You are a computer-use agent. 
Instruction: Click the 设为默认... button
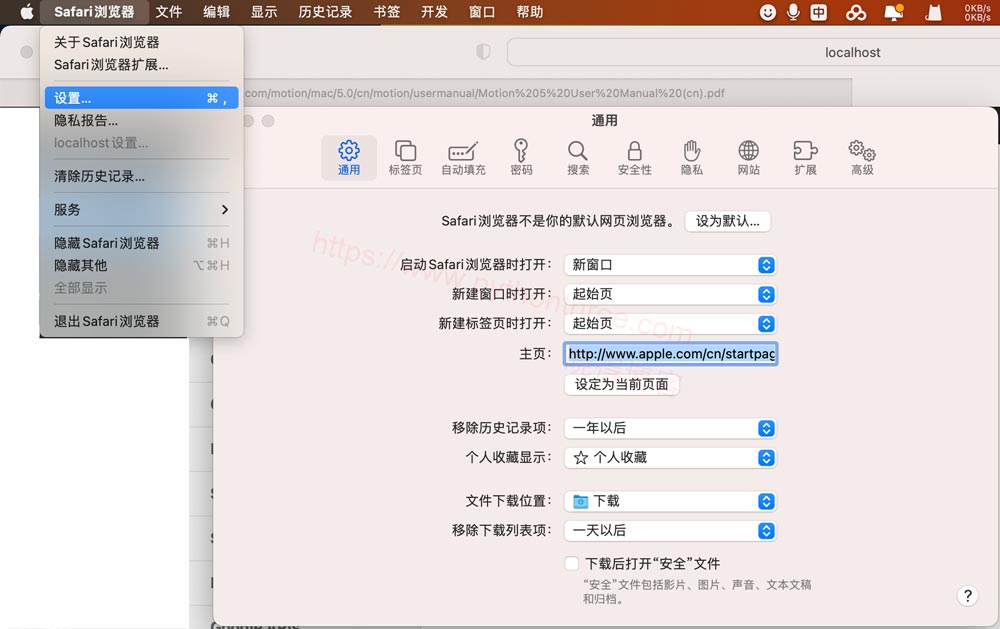click(x=727, y=221)
